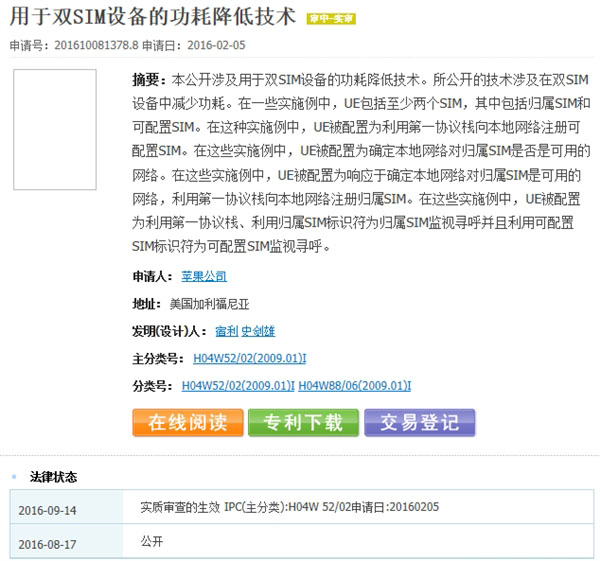Click the 公开 status entry

[152, 541]
